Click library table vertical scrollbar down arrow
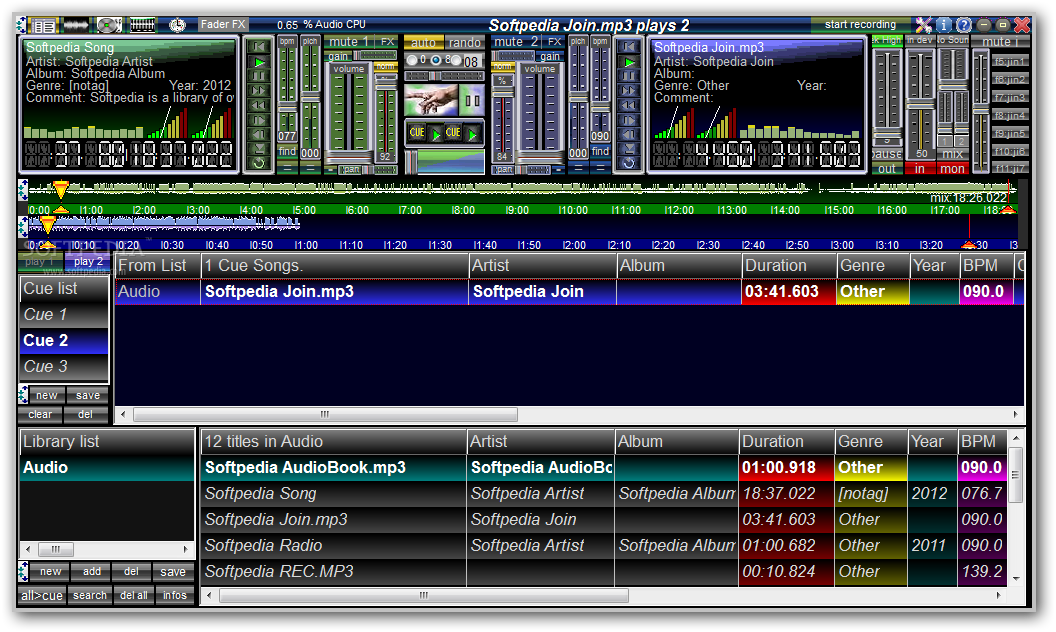 tap(1016, 579)
